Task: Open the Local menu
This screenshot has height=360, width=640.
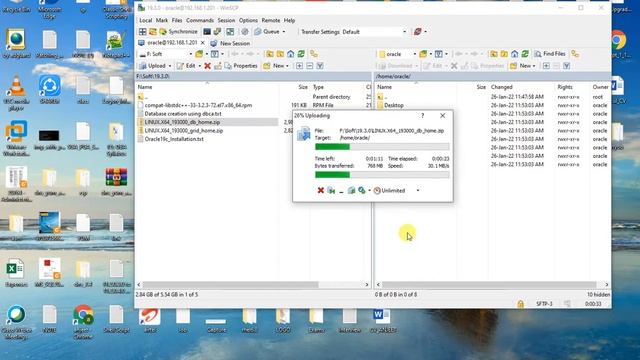Action: (145, 20)
